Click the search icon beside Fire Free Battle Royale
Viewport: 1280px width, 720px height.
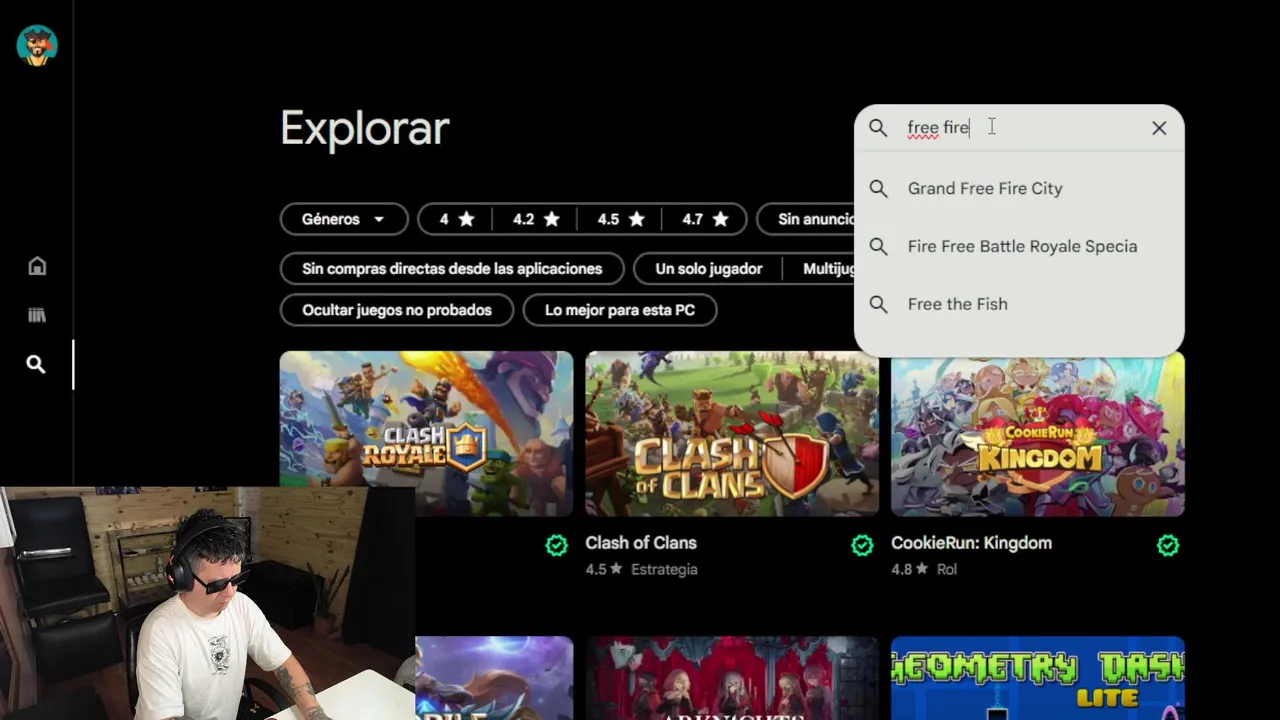coord(878,246)
